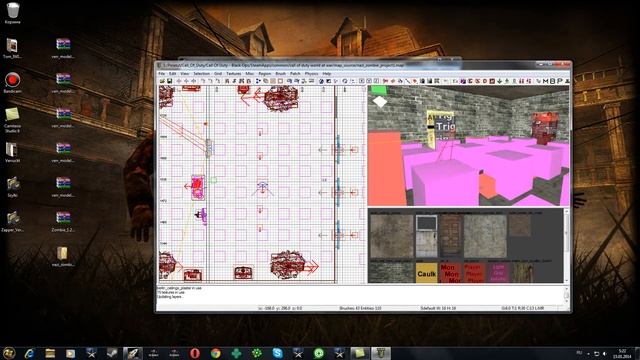Select the white door texture thumbnail
The height and width of the screenshot is (360, 640).
pos(426,236)
